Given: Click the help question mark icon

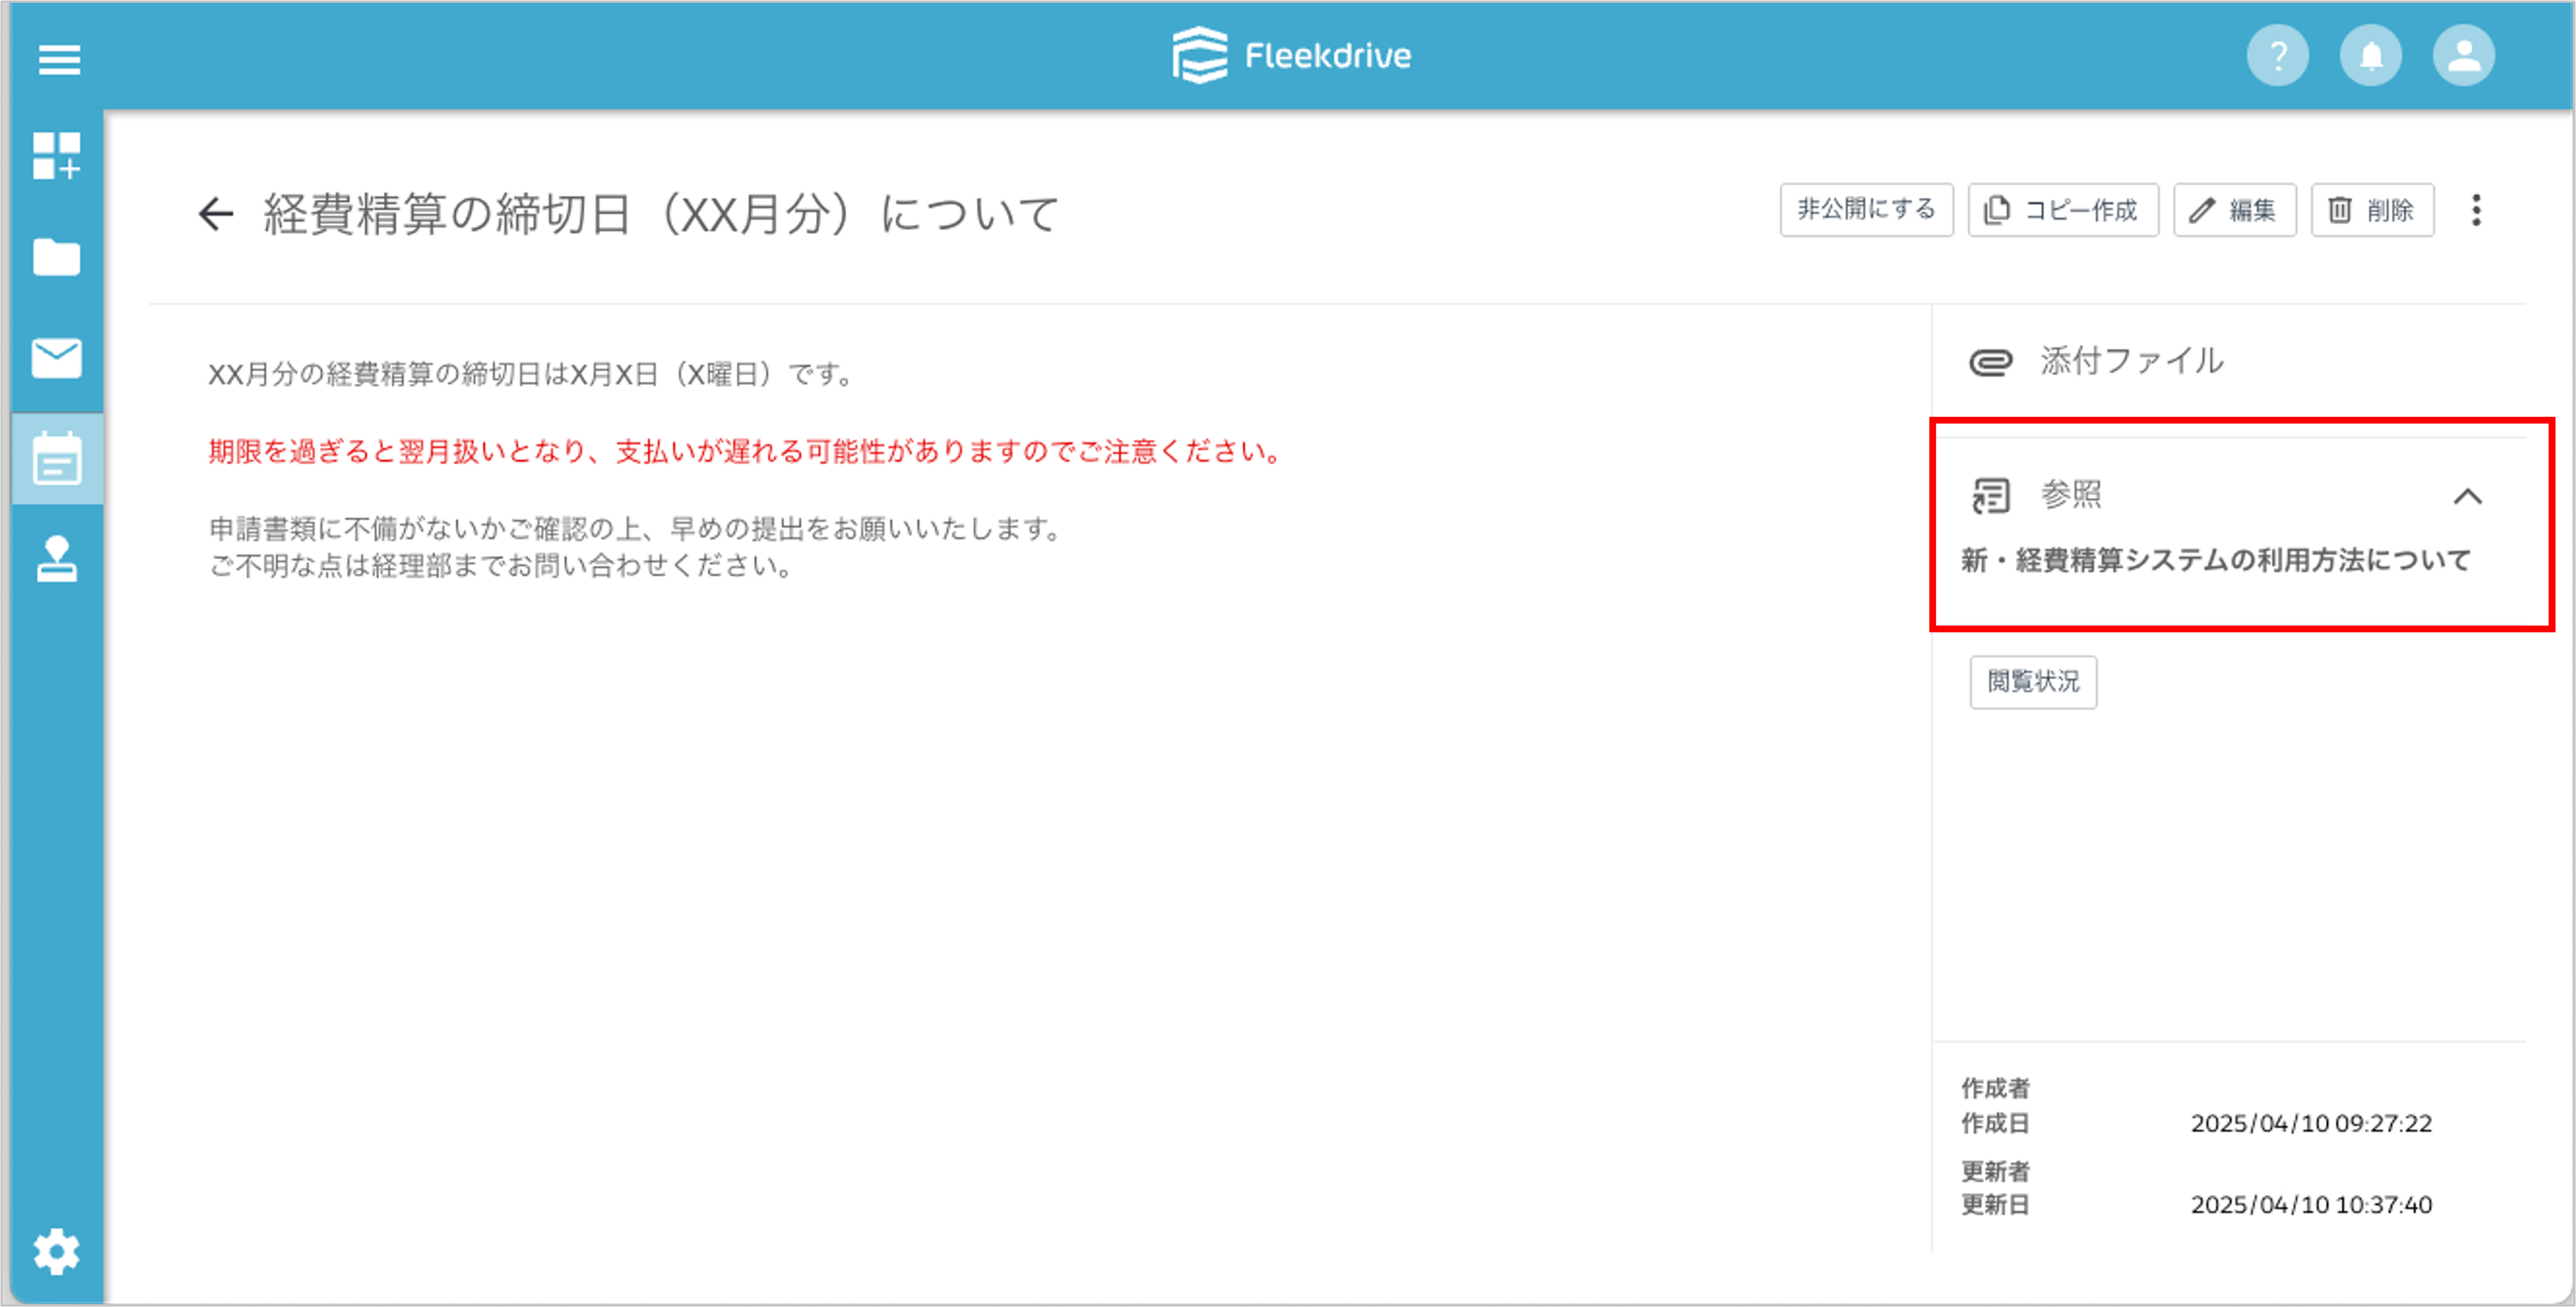Looking at the screenshot, I should (x=2277, y=56).
